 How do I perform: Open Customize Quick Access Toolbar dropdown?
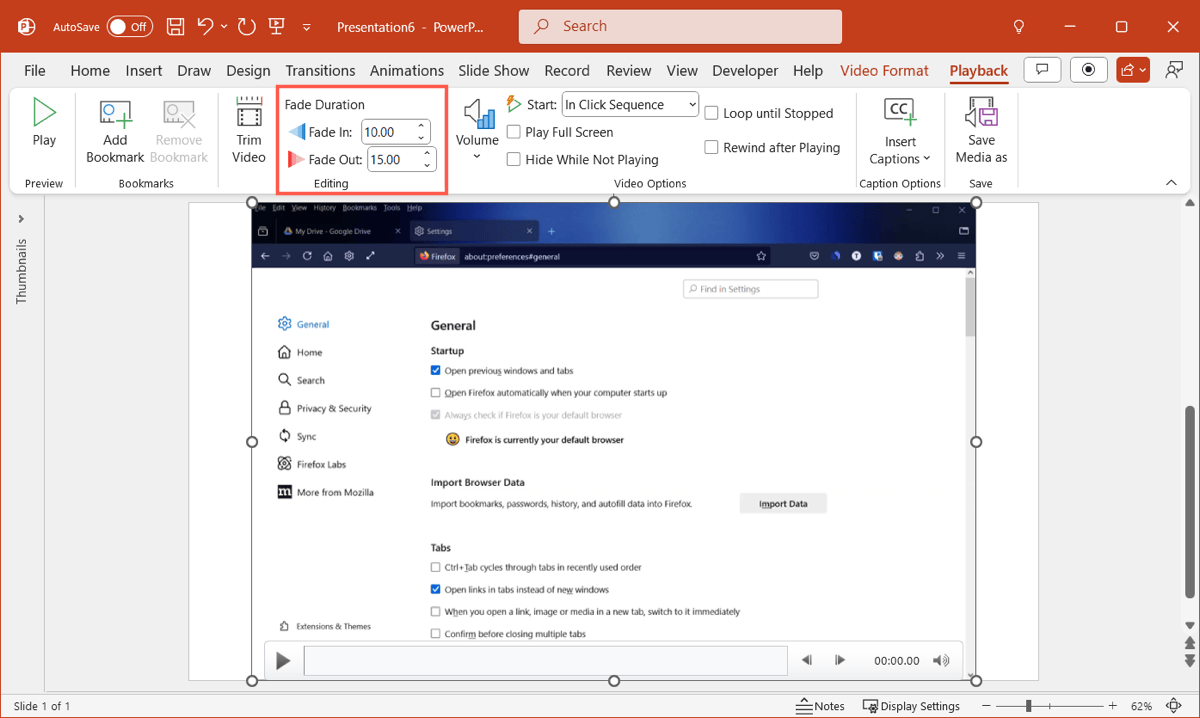pyautogui.click(x=307, y=27)
